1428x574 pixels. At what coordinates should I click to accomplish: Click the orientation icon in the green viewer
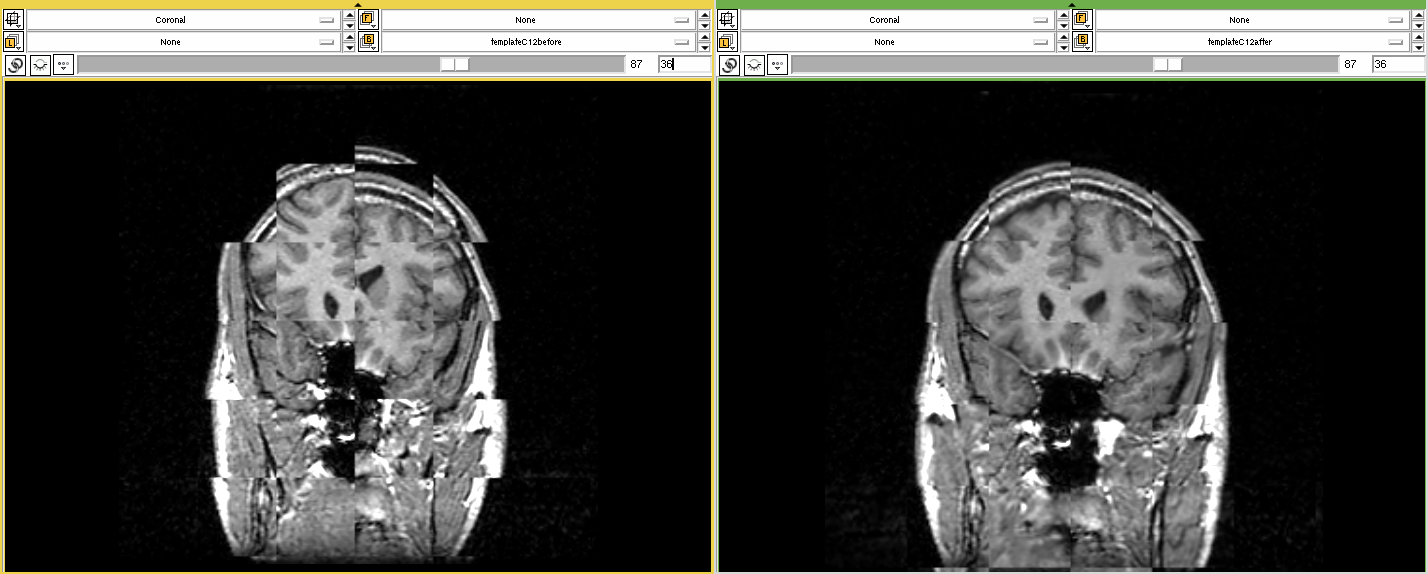[728, 19]
